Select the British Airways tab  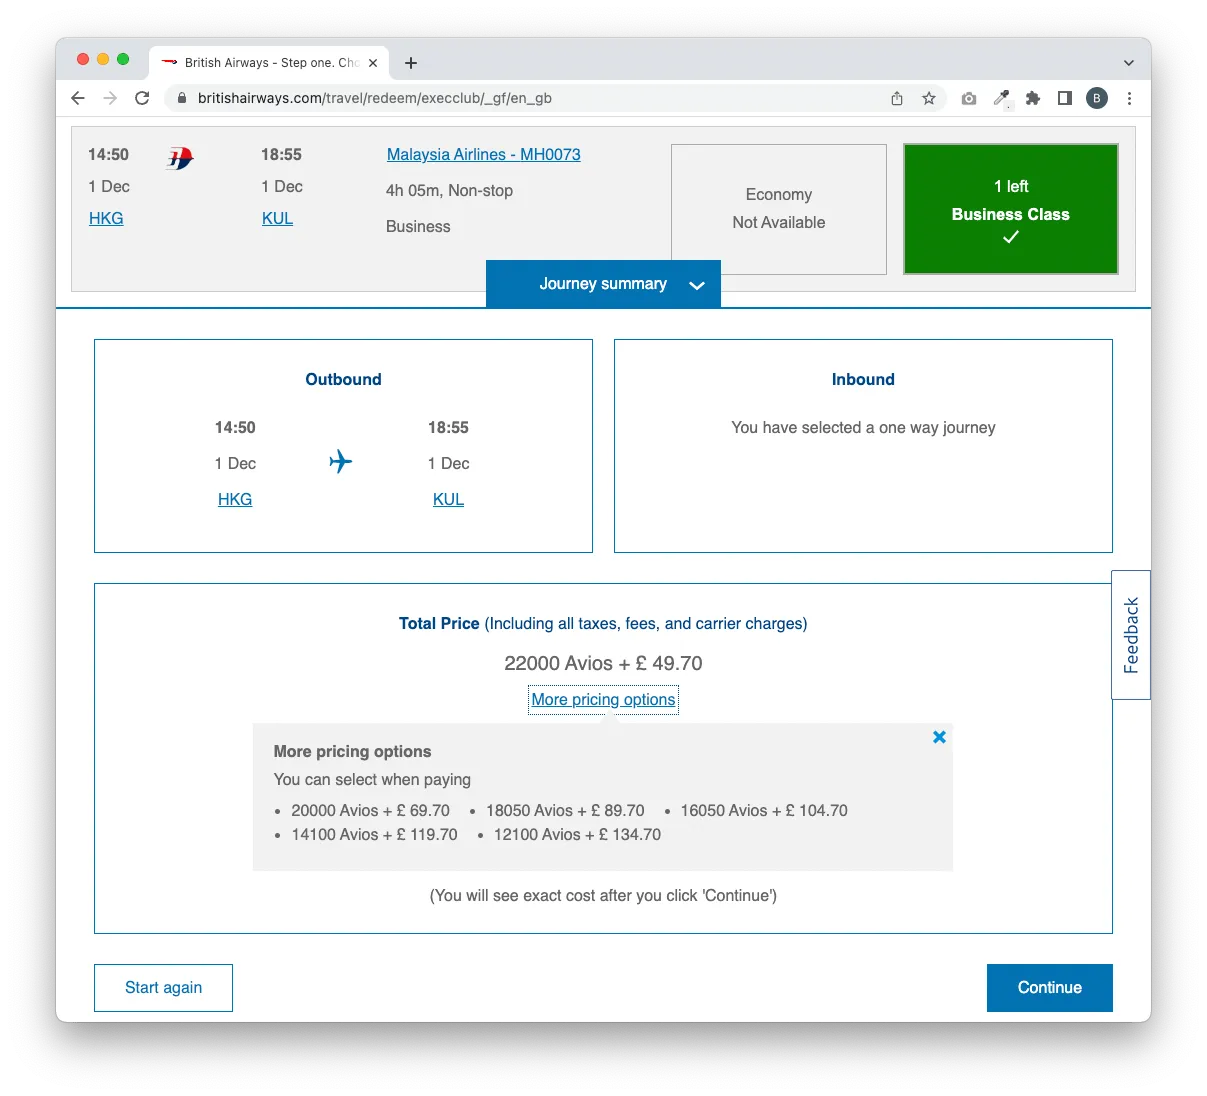pos(269,62)
